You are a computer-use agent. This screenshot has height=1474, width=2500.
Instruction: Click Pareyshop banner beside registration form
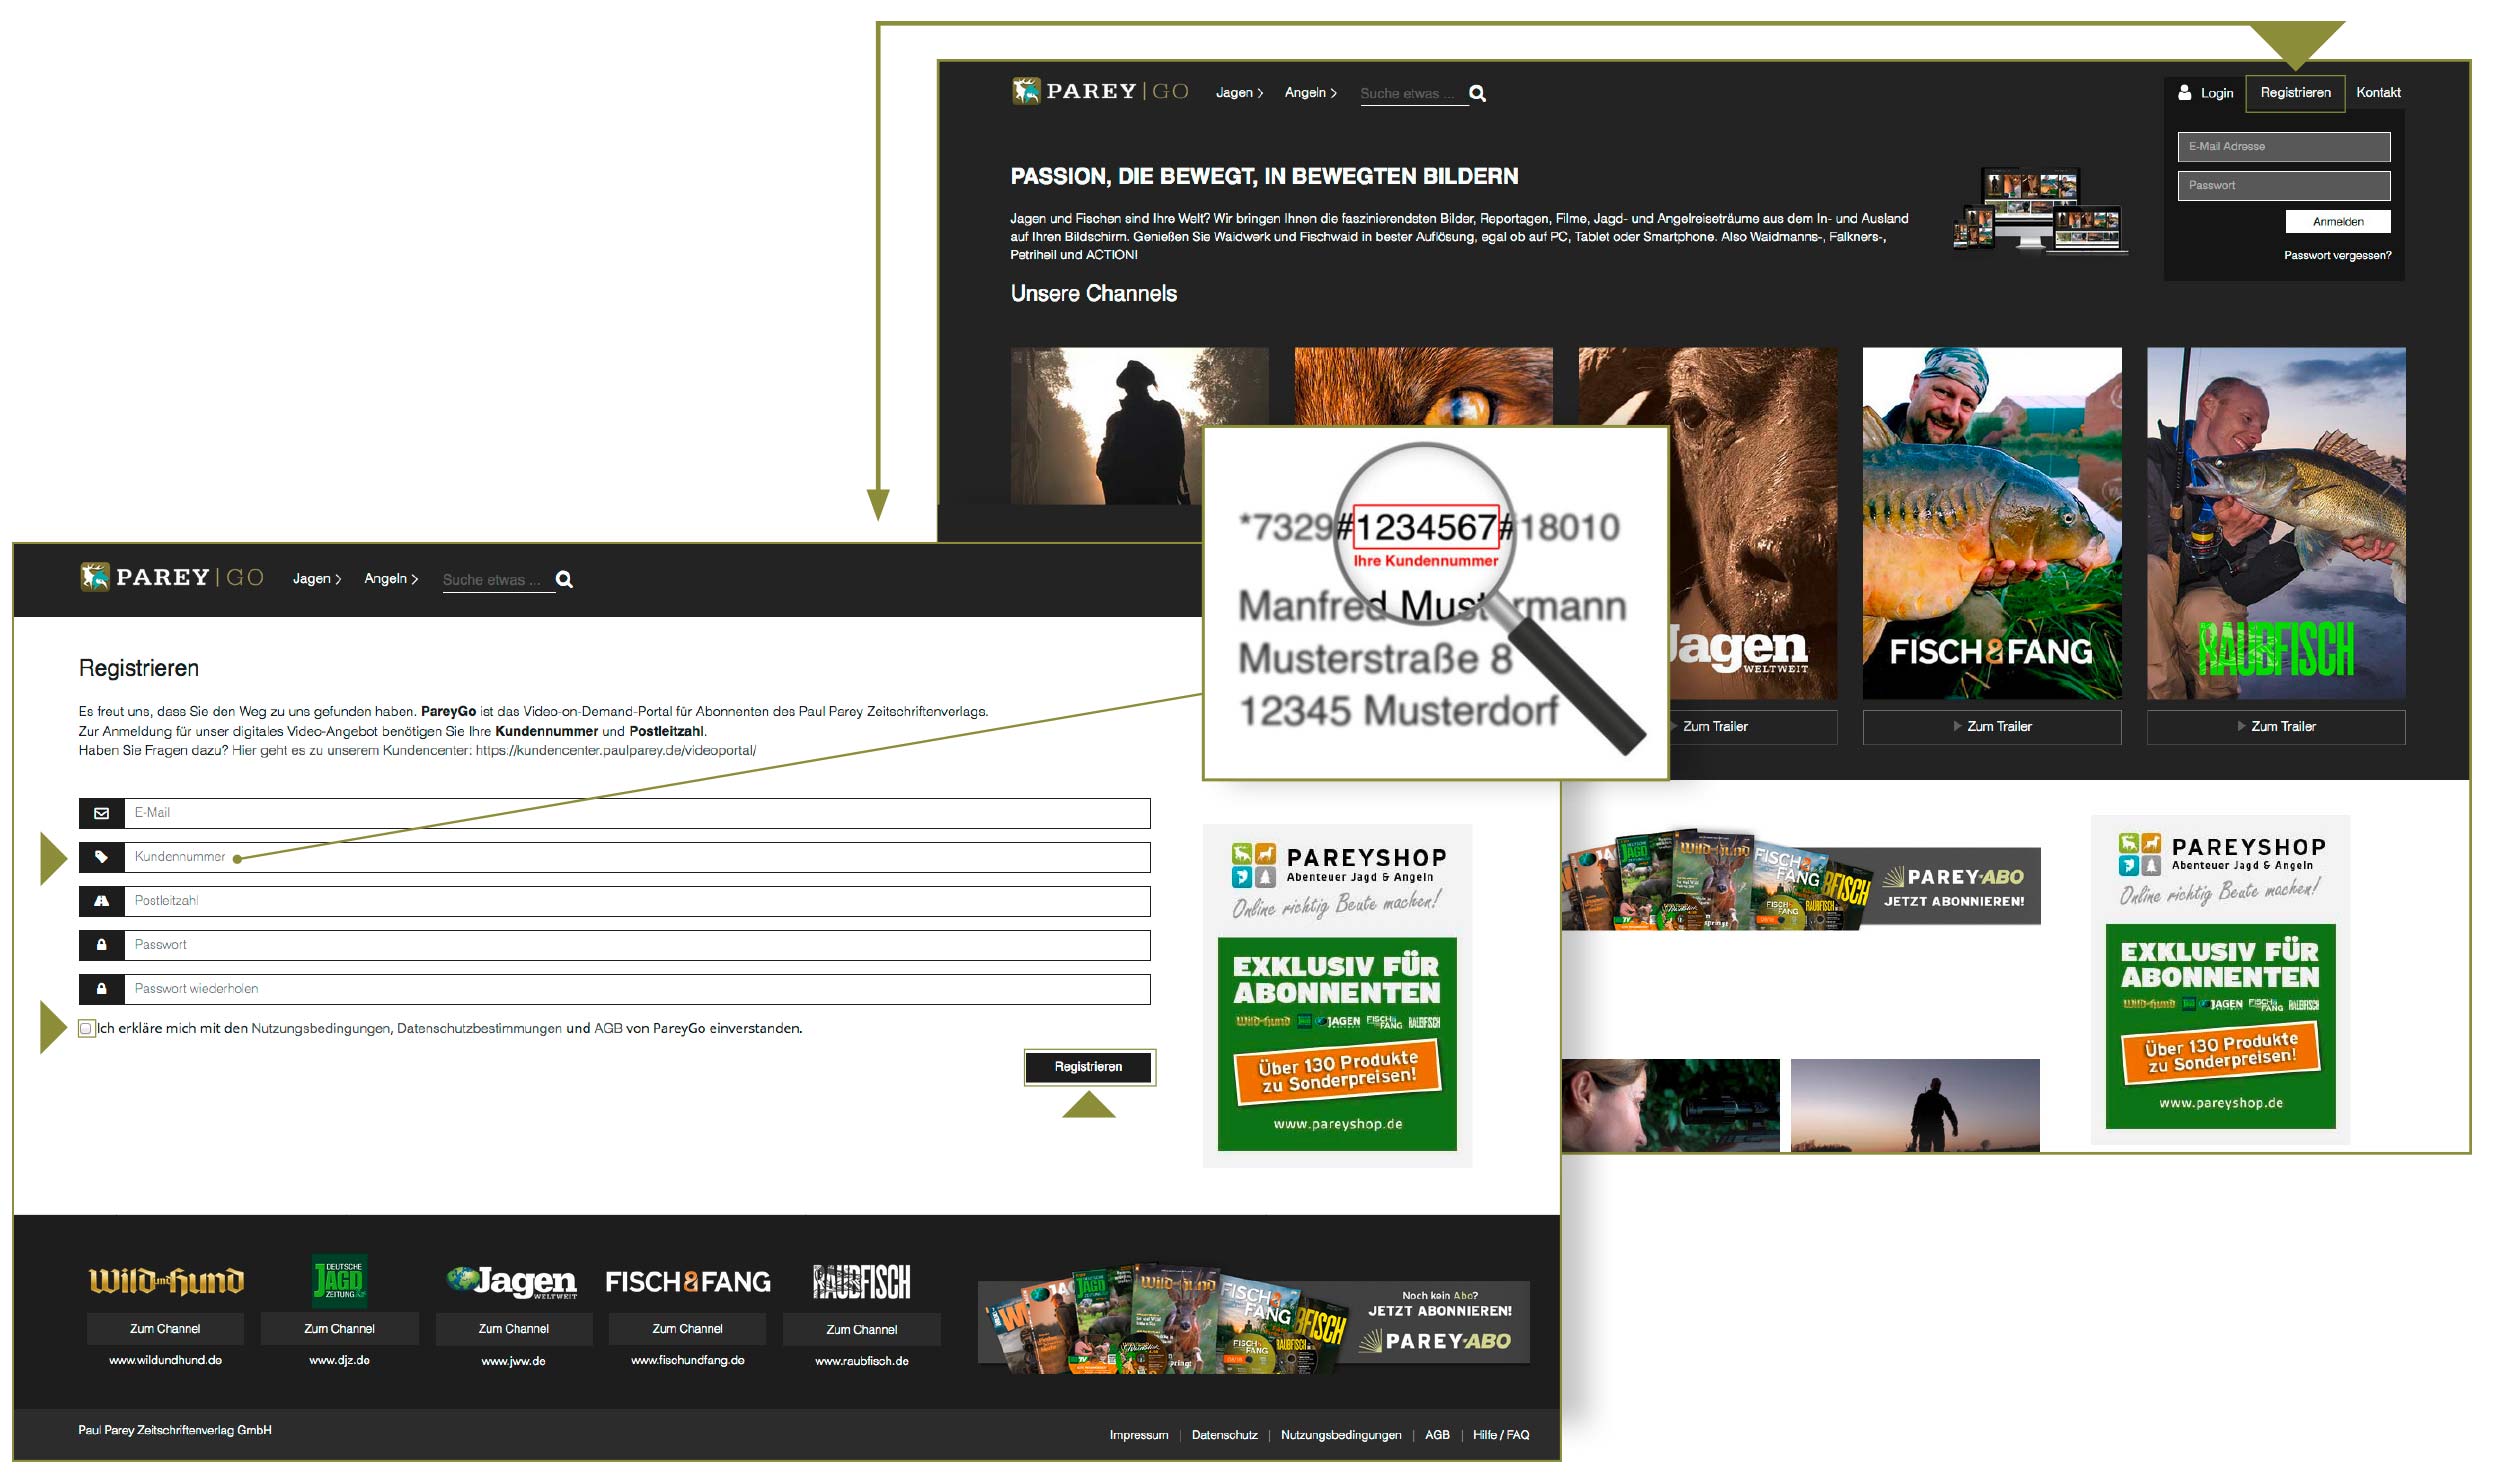(1337, 996)
